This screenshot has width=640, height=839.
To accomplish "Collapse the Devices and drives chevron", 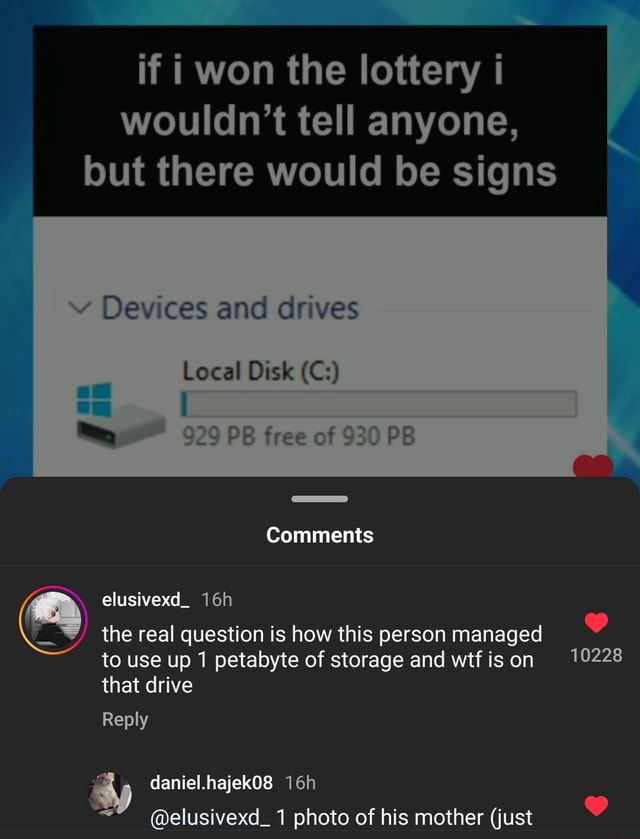I will pyautogui.click(x=79, y=308).
